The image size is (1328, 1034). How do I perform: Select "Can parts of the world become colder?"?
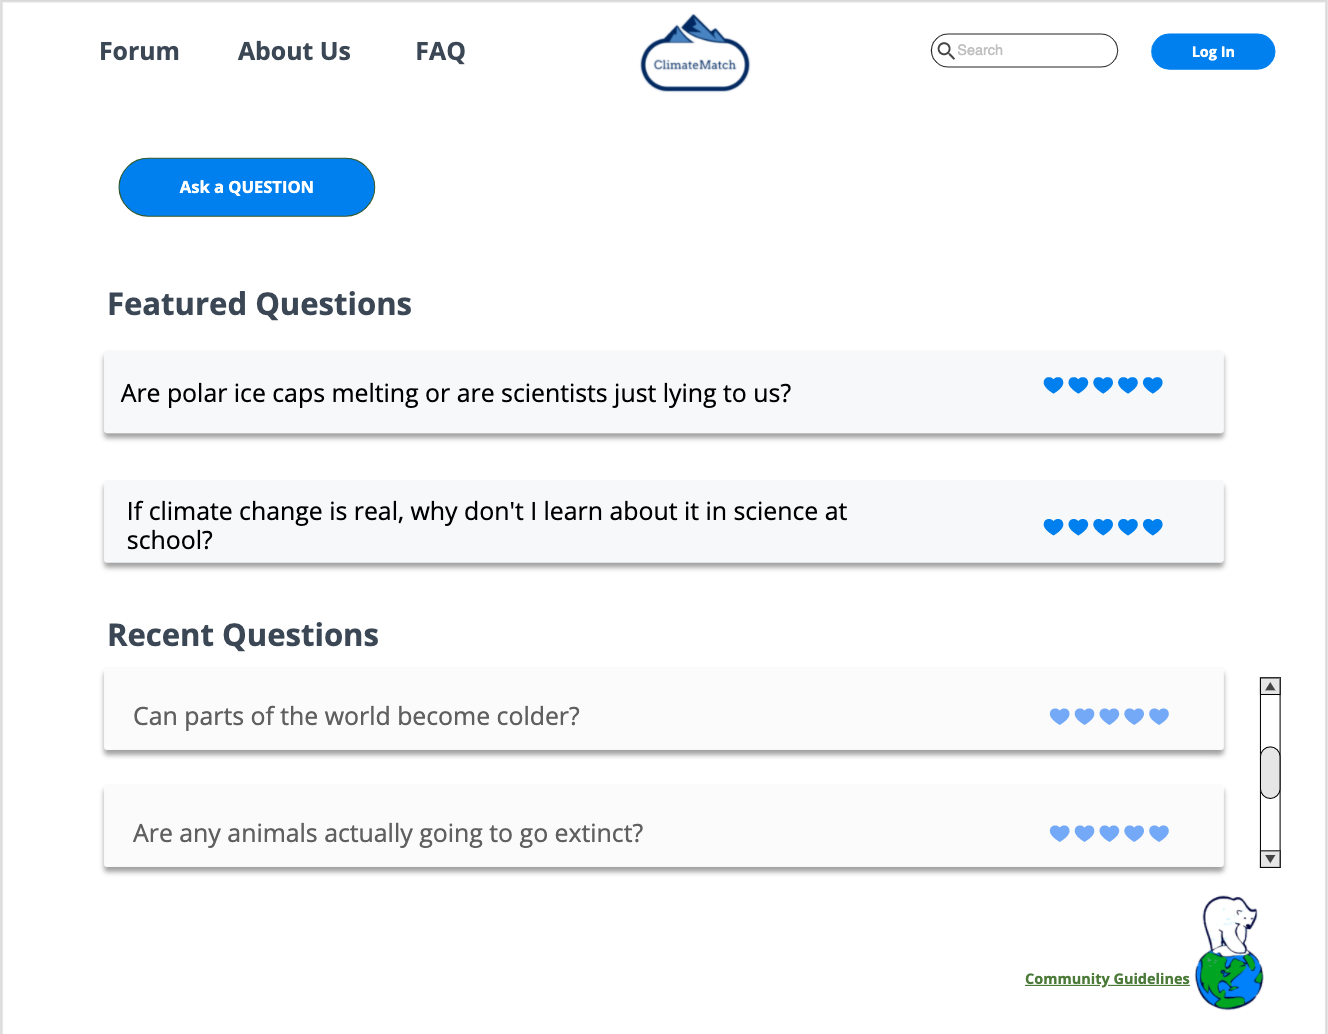tap(356, 716)
